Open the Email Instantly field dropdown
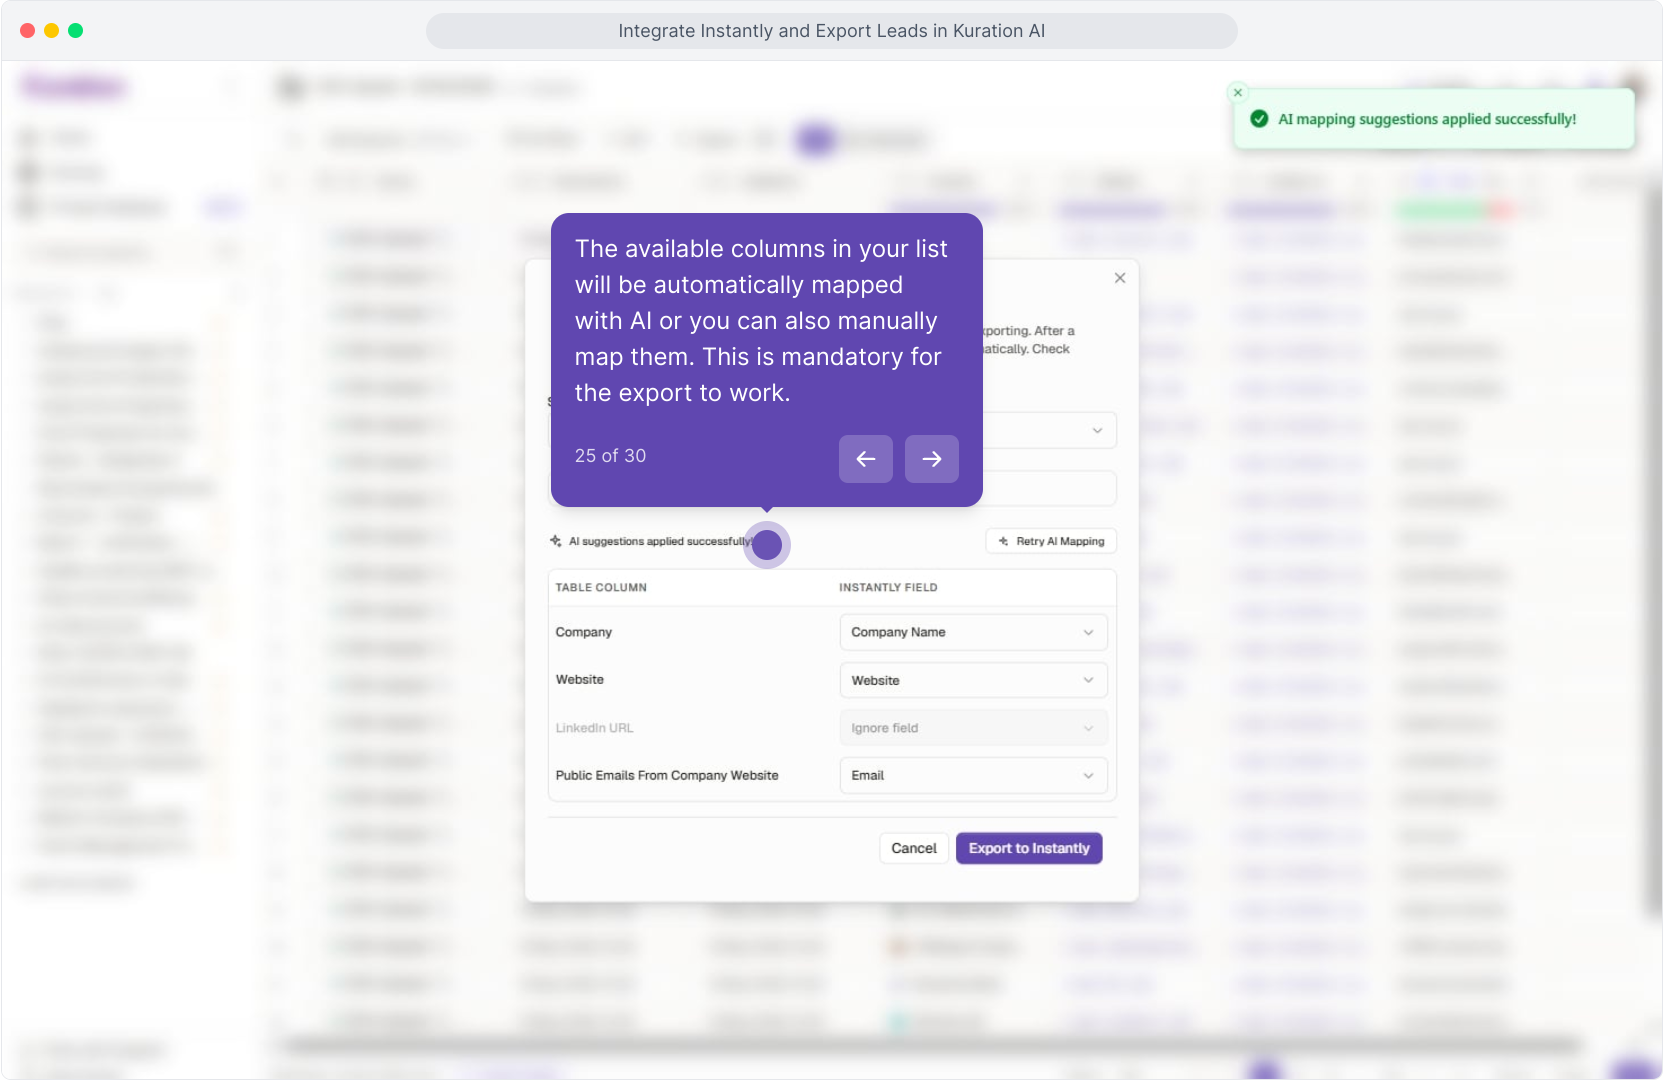The image size is (1664, 1080). click(x=973, y=775)
